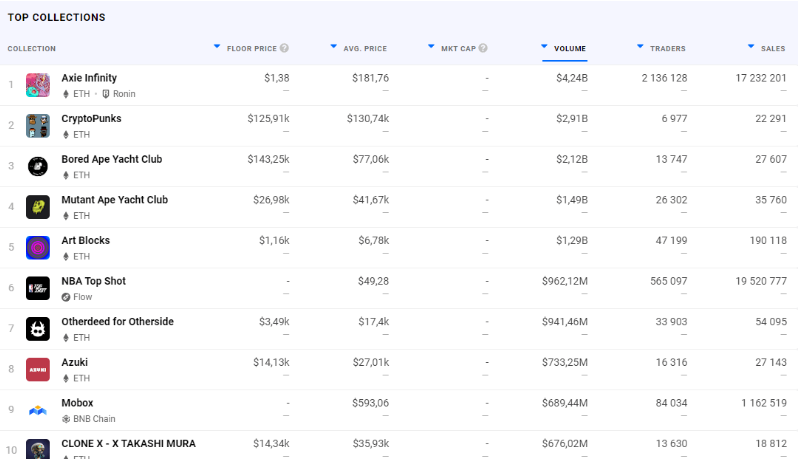Select the Volume column header
Image resolution: width=799 pixels, height=459 pixels.
pos(570,48)
